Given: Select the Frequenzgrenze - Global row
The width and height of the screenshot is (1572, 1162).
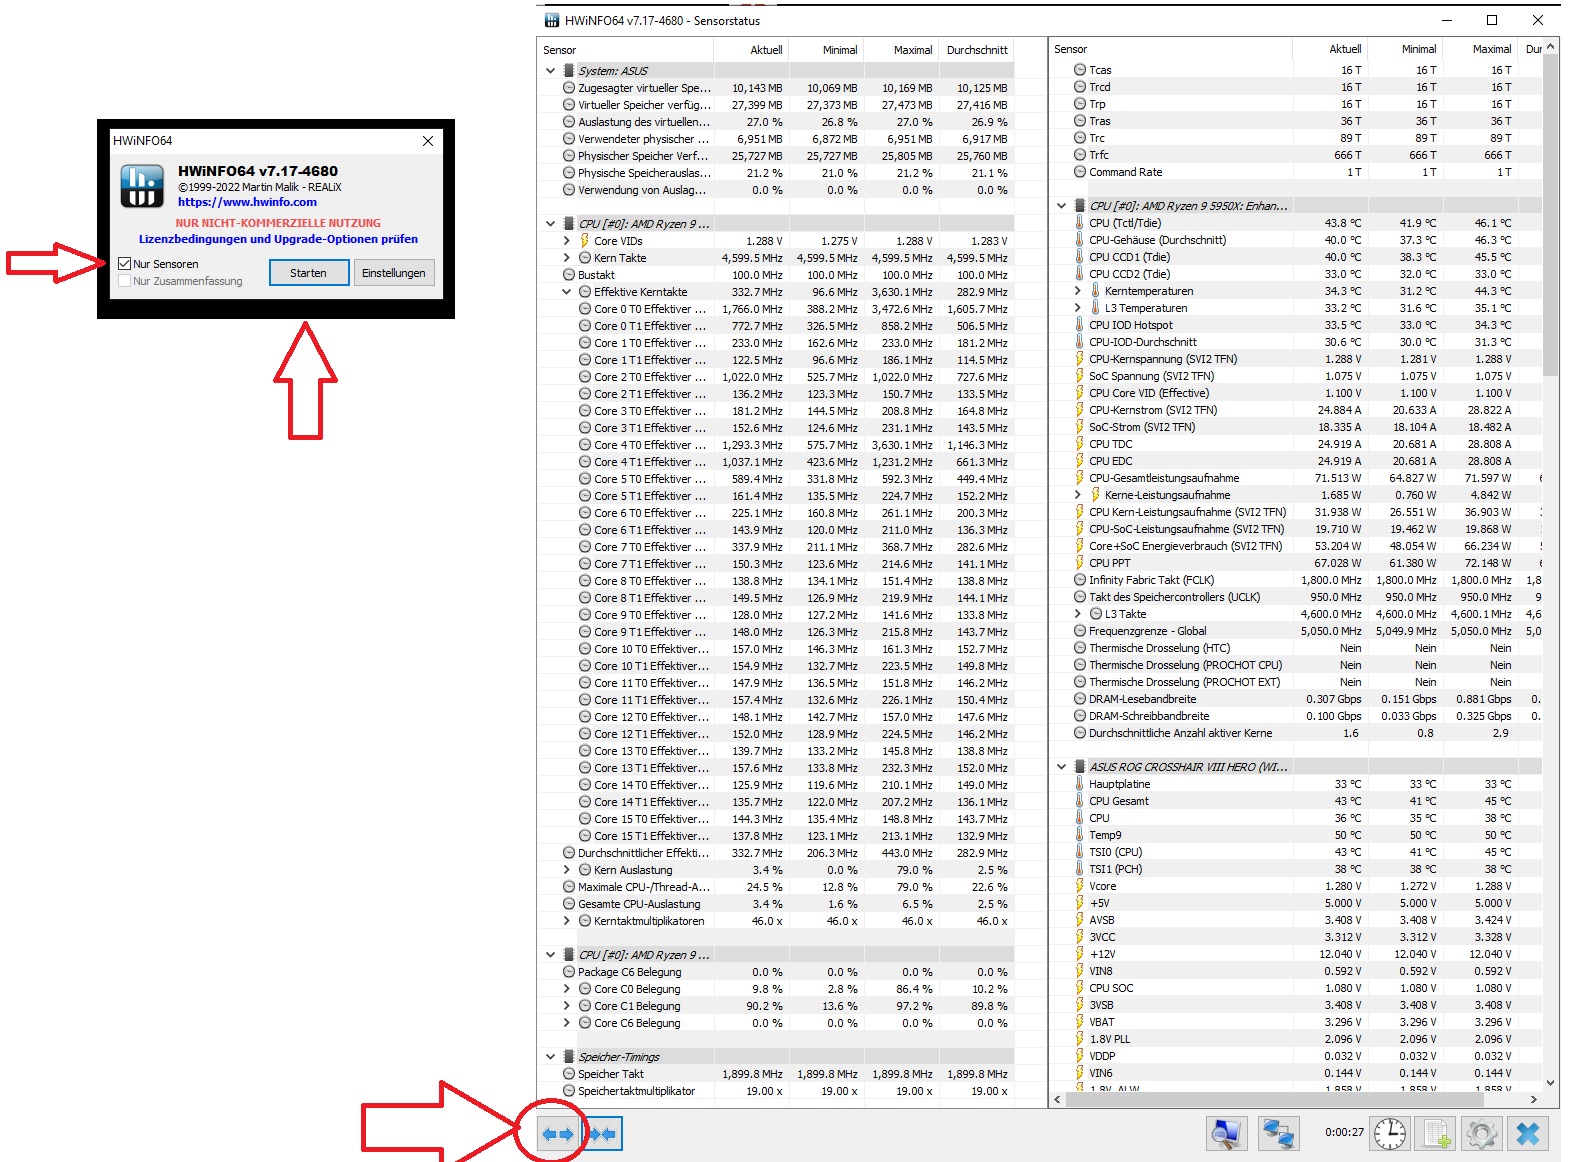Looking at the screenshot, I should point(1295,631).
